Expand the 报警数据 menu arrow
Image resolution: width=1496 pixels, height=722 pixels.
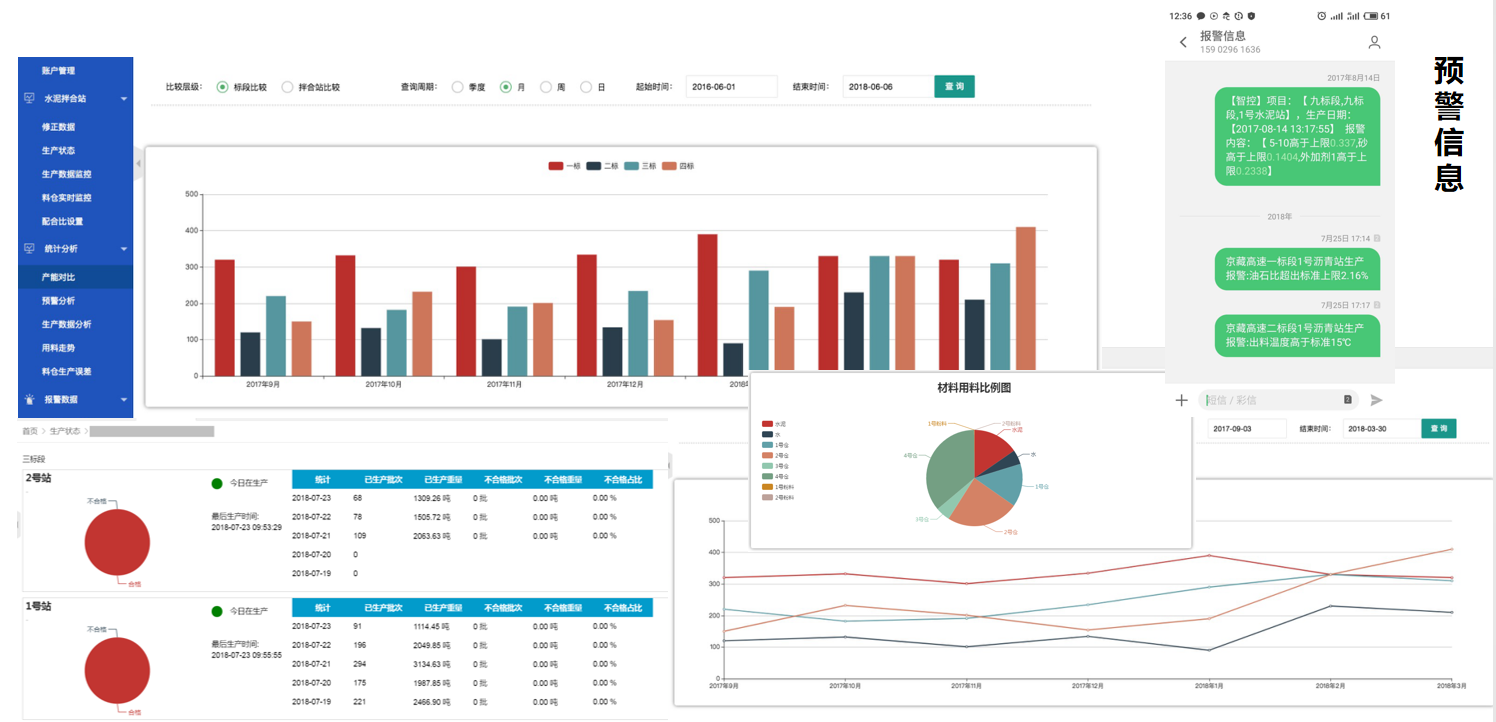pyautogui.click(x=124, y=399)
